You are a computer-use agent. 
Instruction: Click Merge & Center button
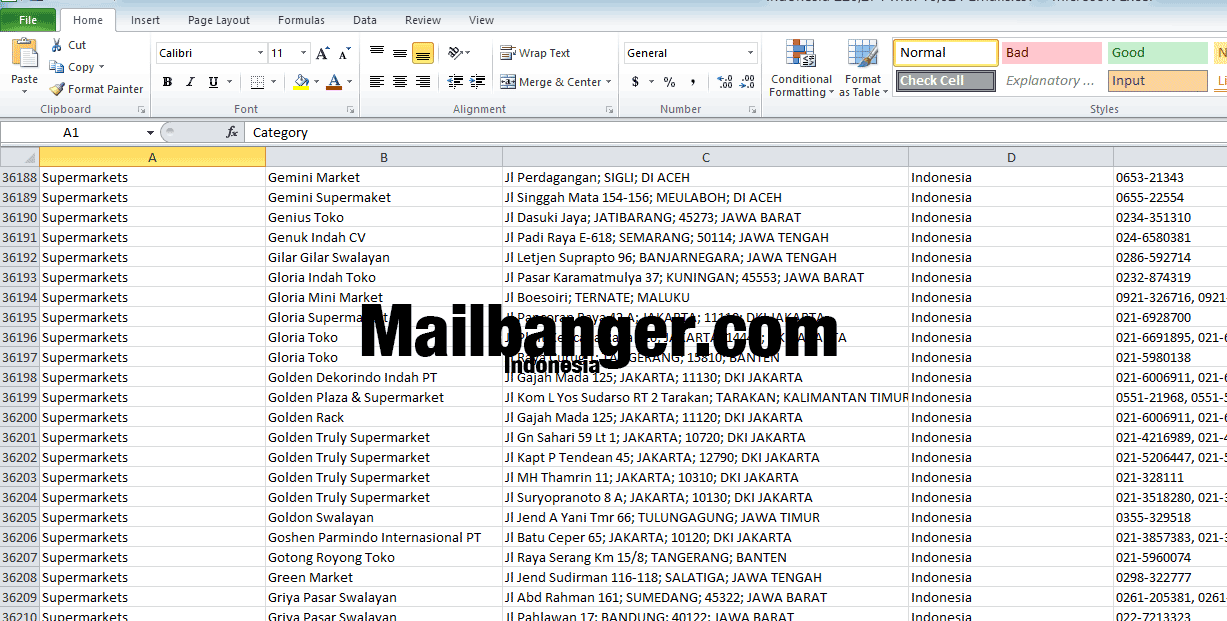point(550,82)
